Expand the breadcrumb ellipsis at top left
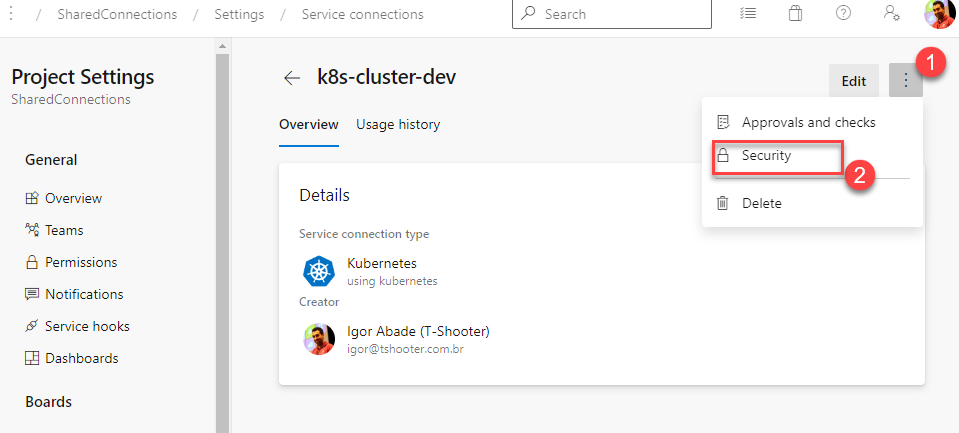The image size is (959, 433). 12,14
